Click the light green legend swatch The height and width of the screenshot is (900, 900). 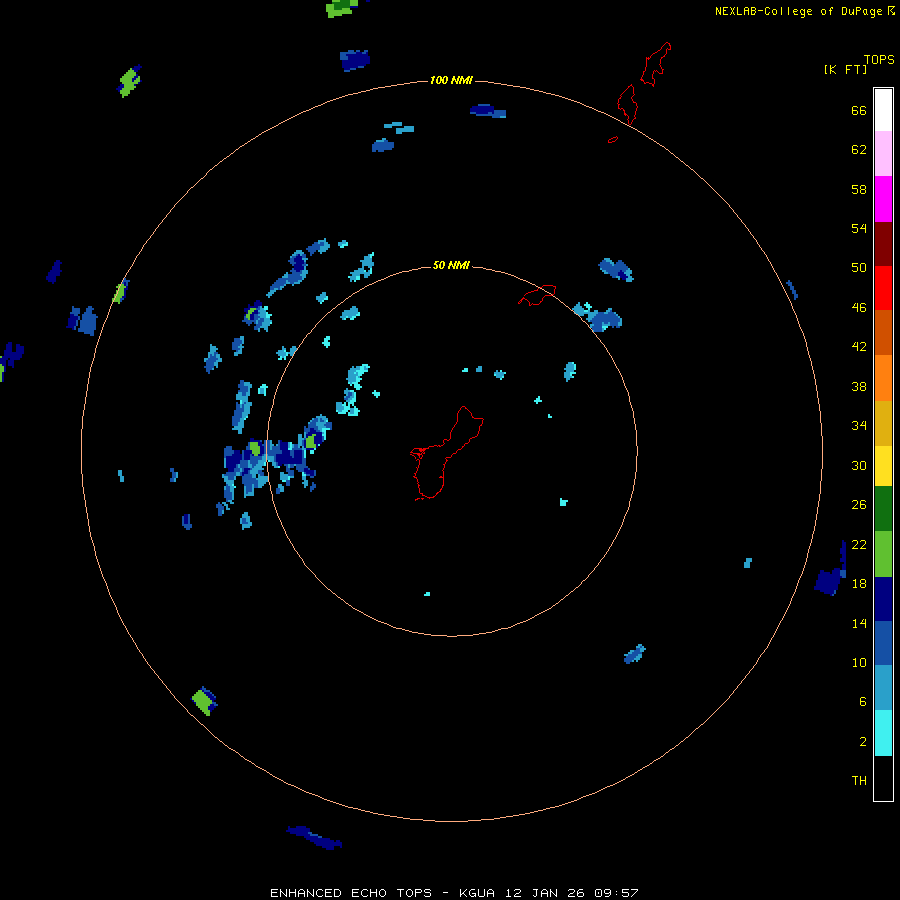point(883,554)
